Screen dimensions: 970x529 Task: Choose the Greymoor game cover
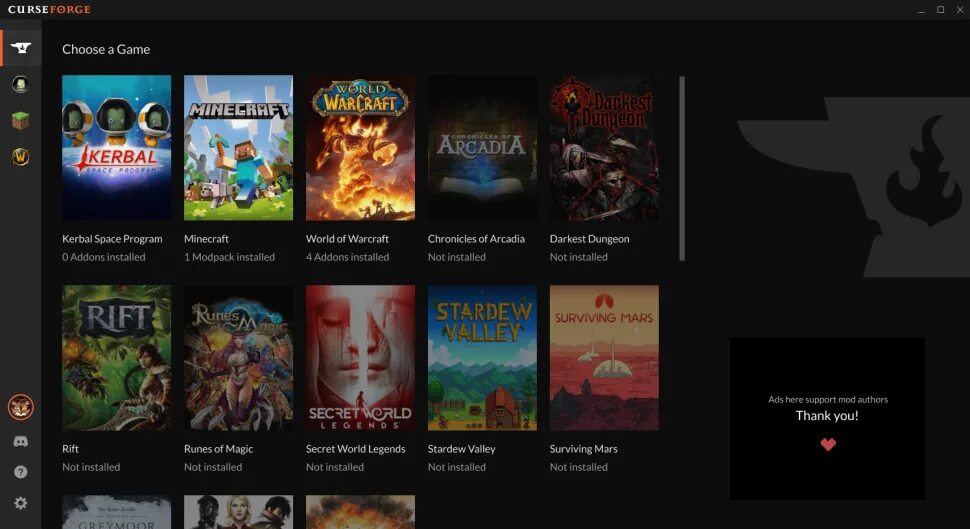tap(116, 512)
